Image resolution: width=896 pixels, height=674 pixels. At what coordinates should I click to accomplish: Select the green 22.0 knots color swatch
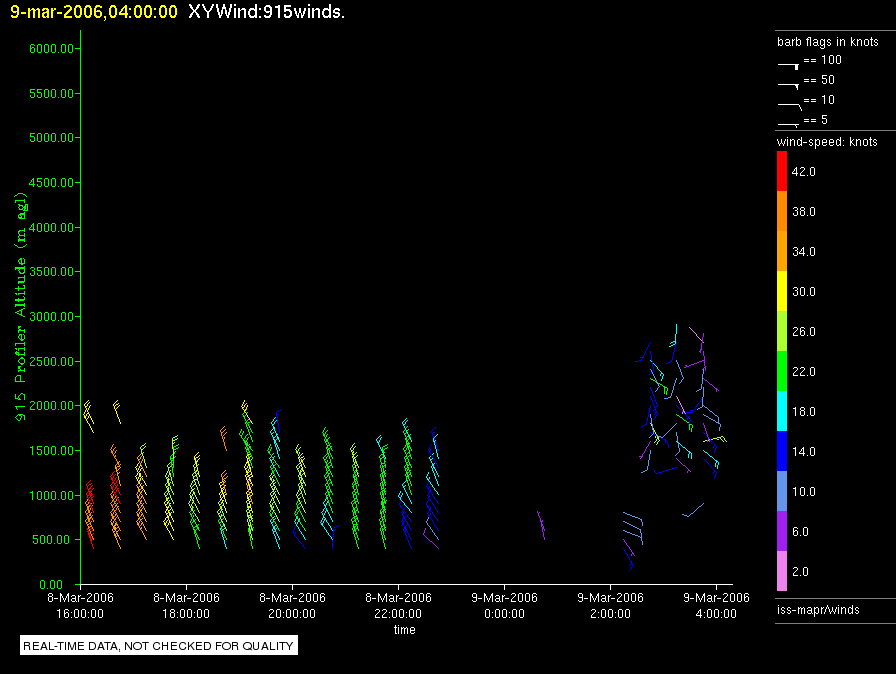(782, 371)
